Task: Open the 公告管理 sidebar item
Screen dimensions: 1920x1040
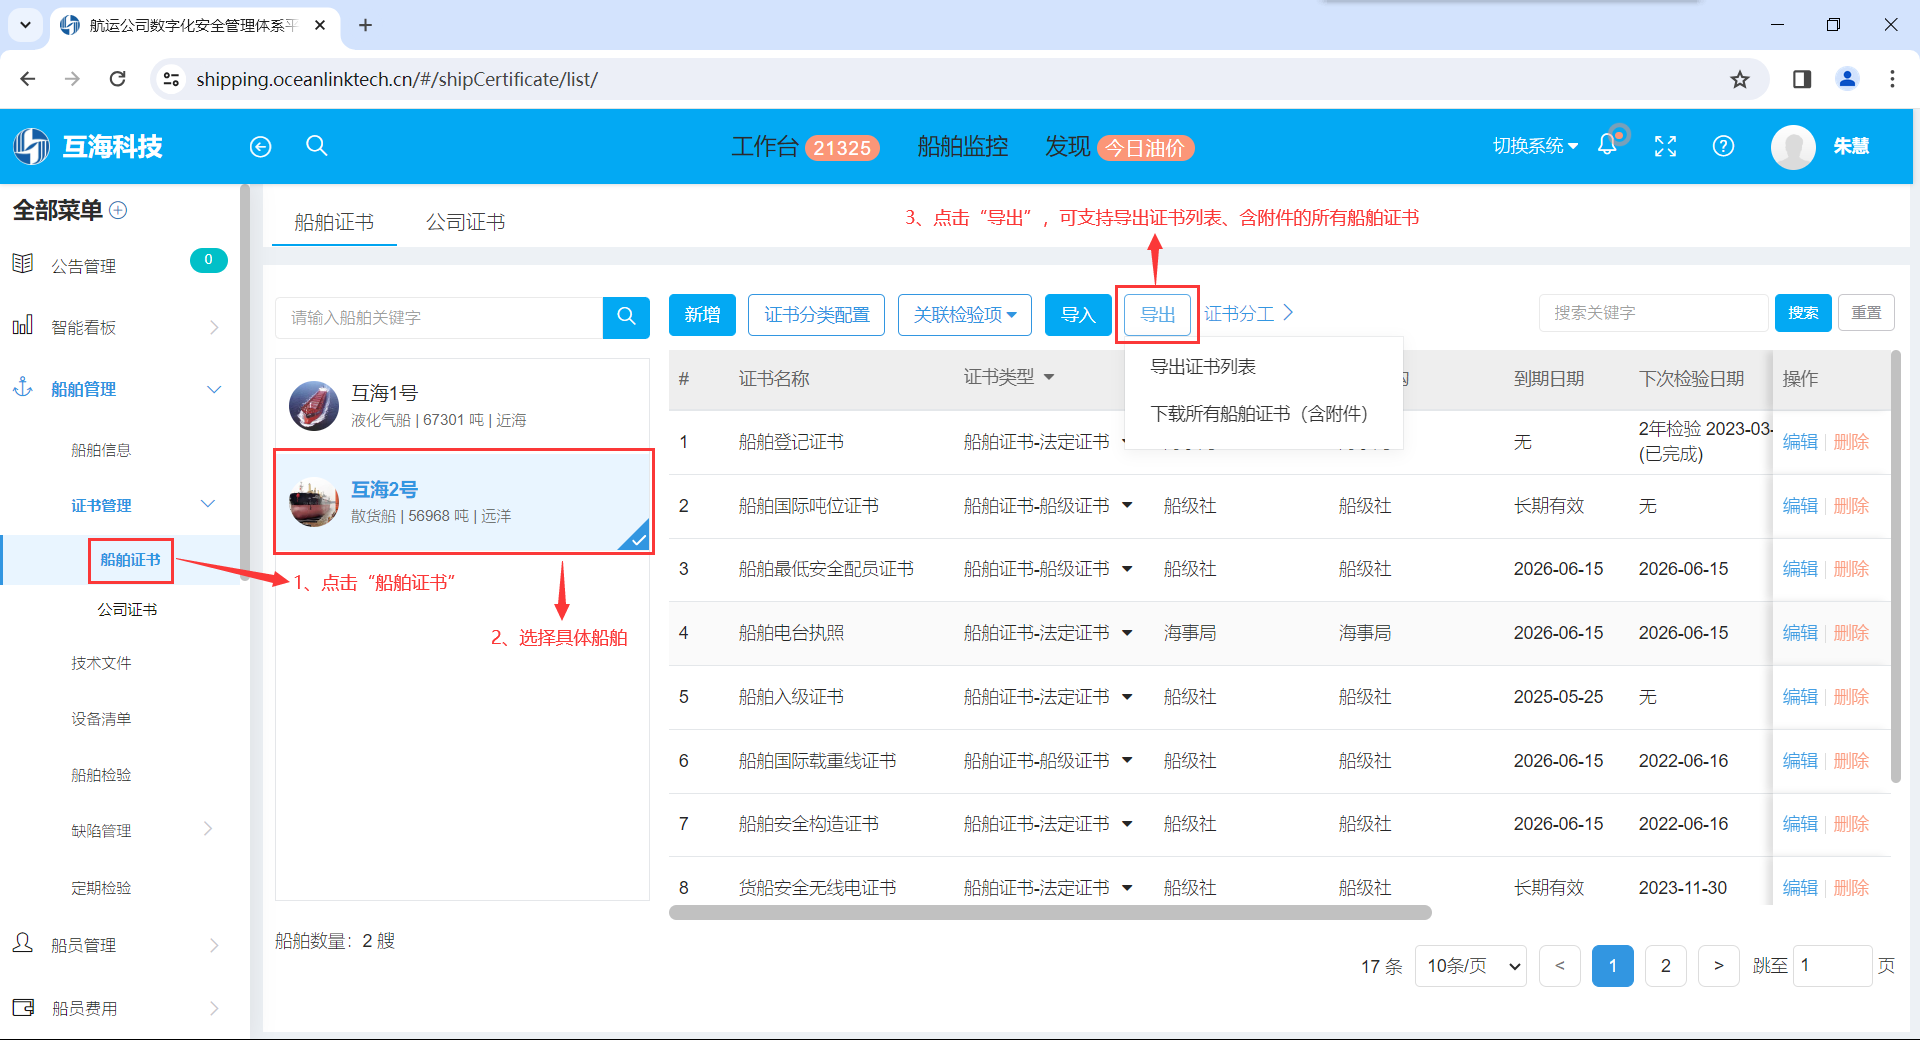Action: pyautogui.click(x=84, y=266)
